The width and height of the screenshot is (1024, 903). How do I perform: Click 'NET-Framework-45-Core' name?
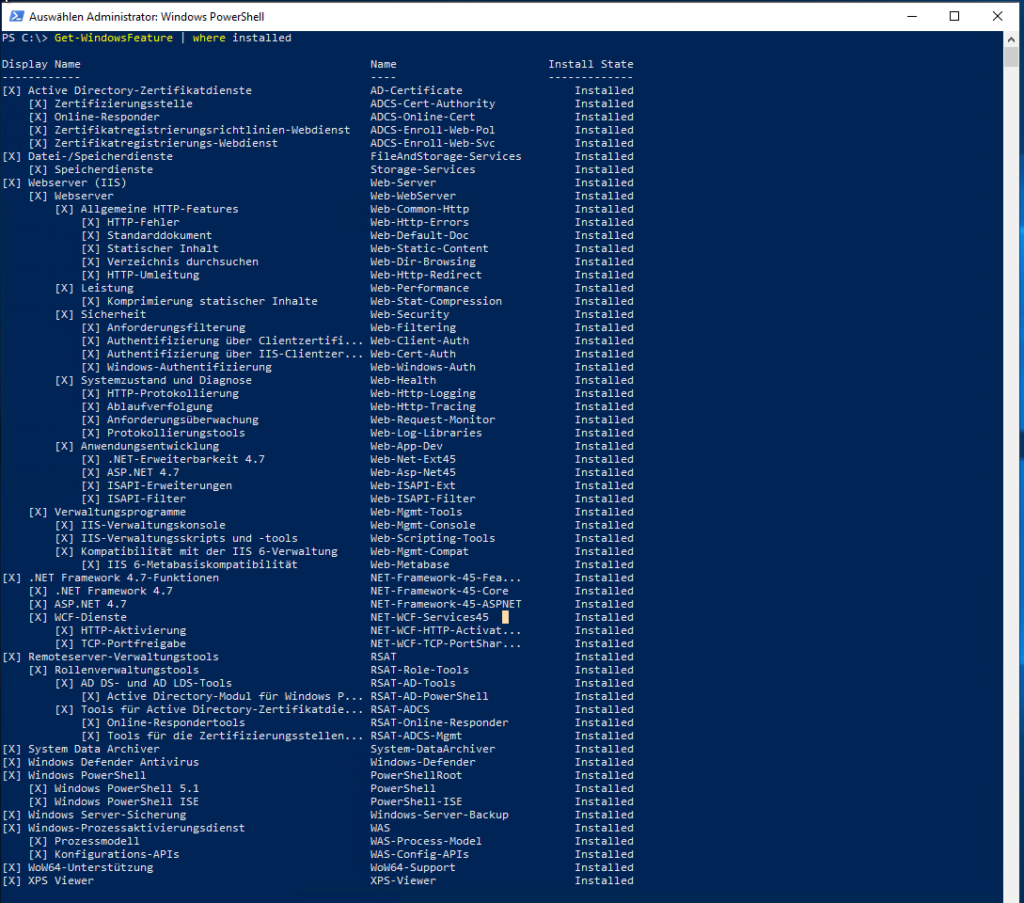point(440,591)
